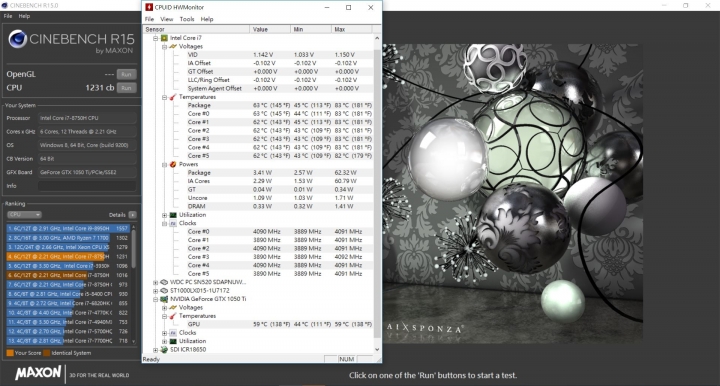Click the MAXON logo at bottom
The image size is (720, 386).
(x=38, y=372)
